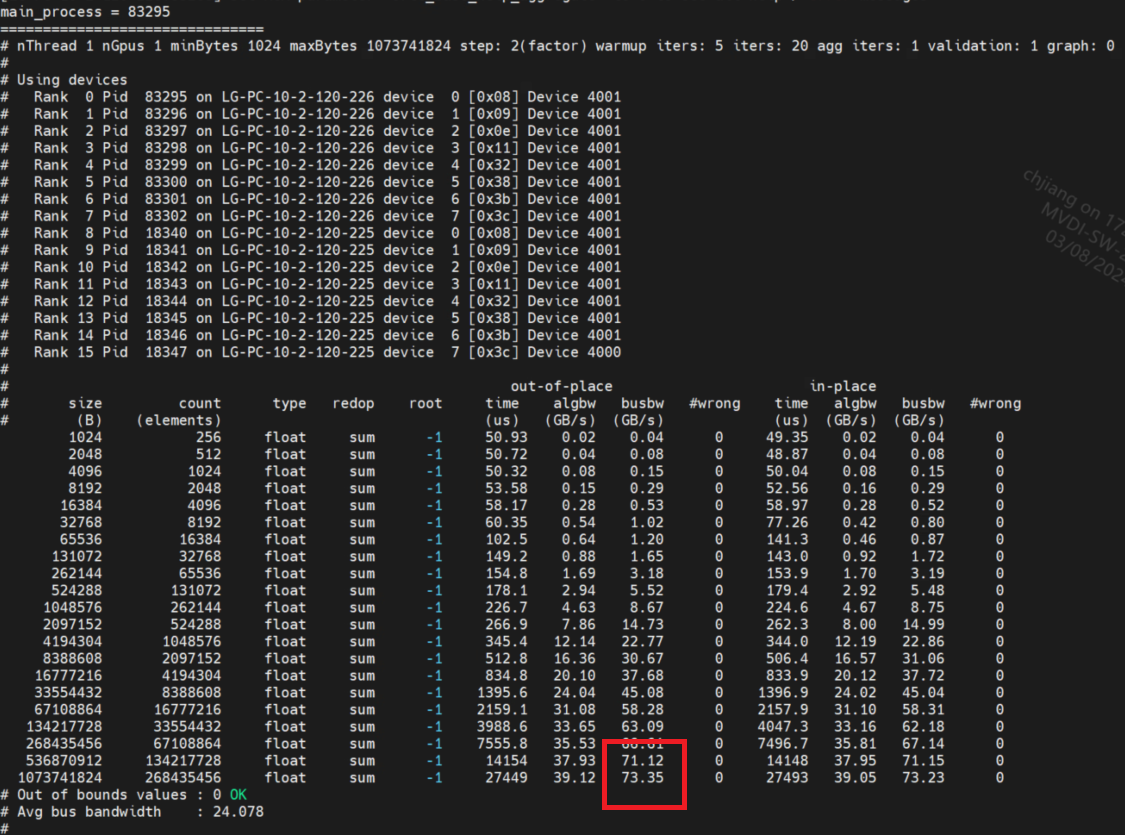Click the time value 7555.8
This screenshot has height=835, width=1125.
click(x=502, y=744)
